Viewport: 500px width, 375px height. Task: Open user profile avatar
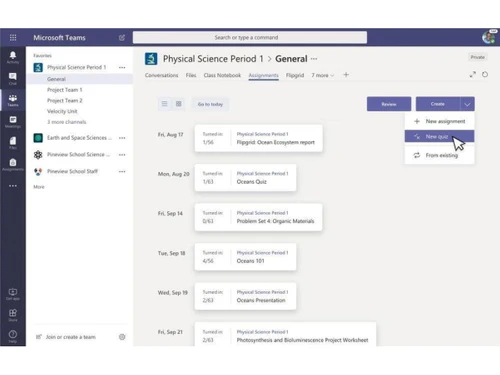(489, 37)
